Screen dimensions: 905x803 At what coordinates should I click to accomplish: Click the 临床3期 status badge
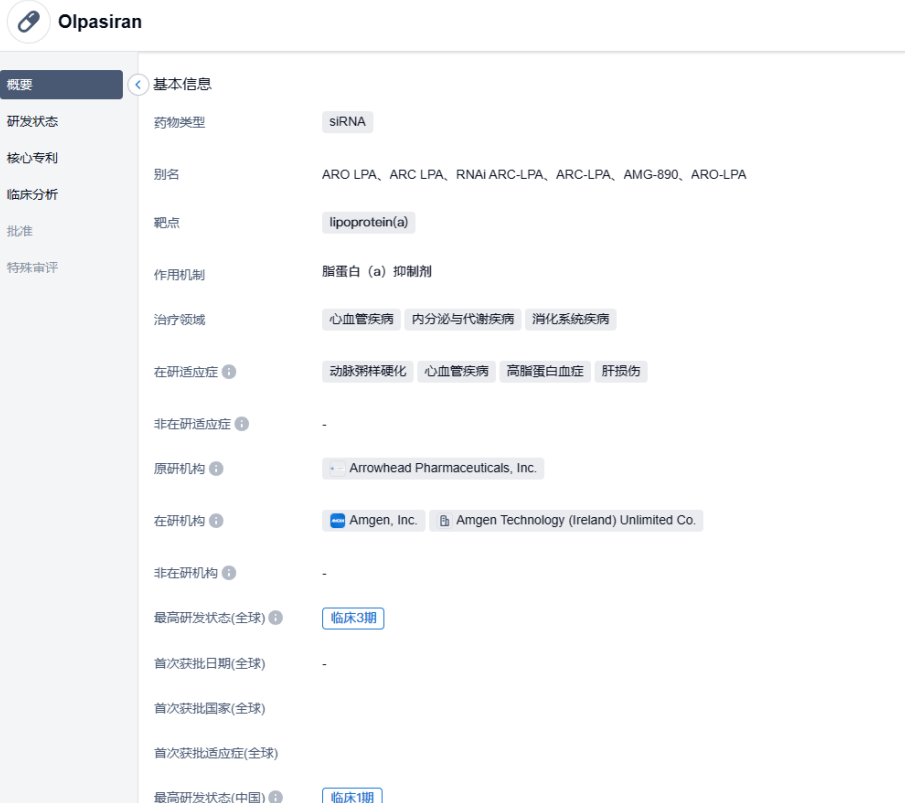tap(353, 618)
